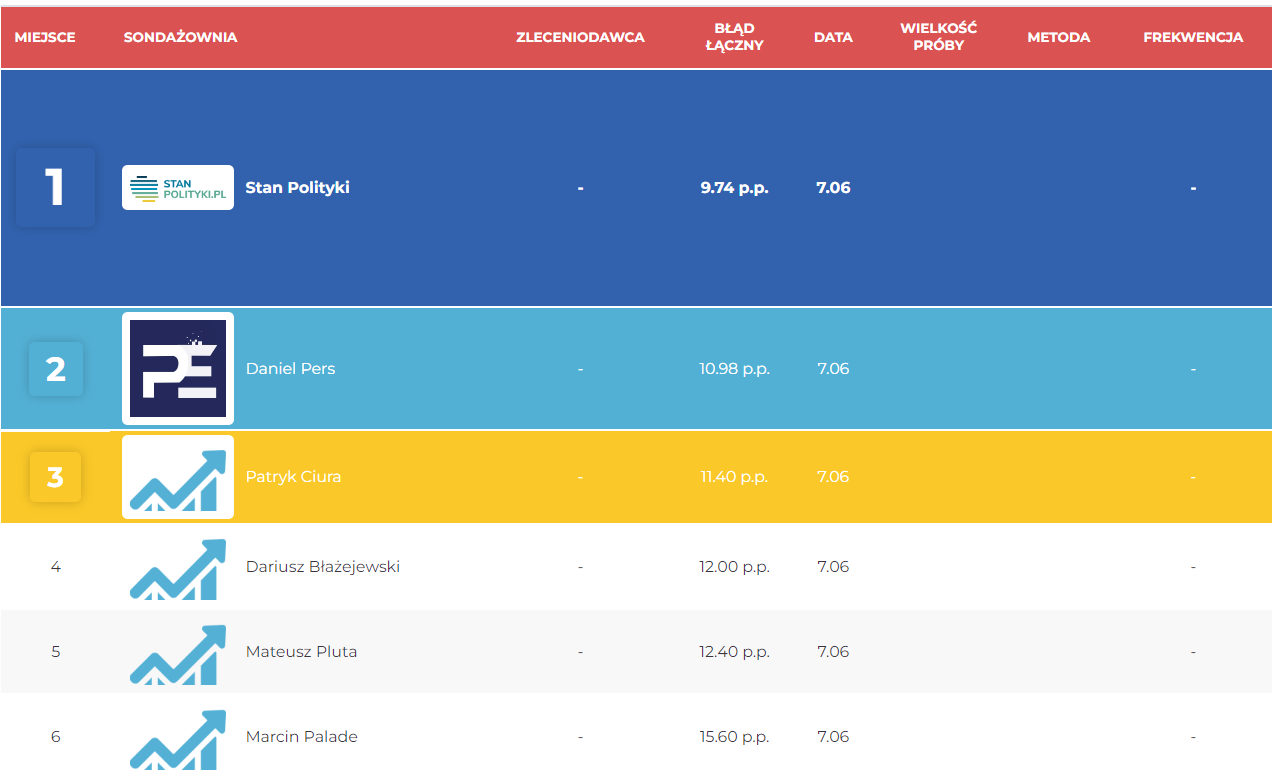The image size is (1282, 776).
Task: Open the Daniel Pers entry
Action: click(x=290, y=368)
